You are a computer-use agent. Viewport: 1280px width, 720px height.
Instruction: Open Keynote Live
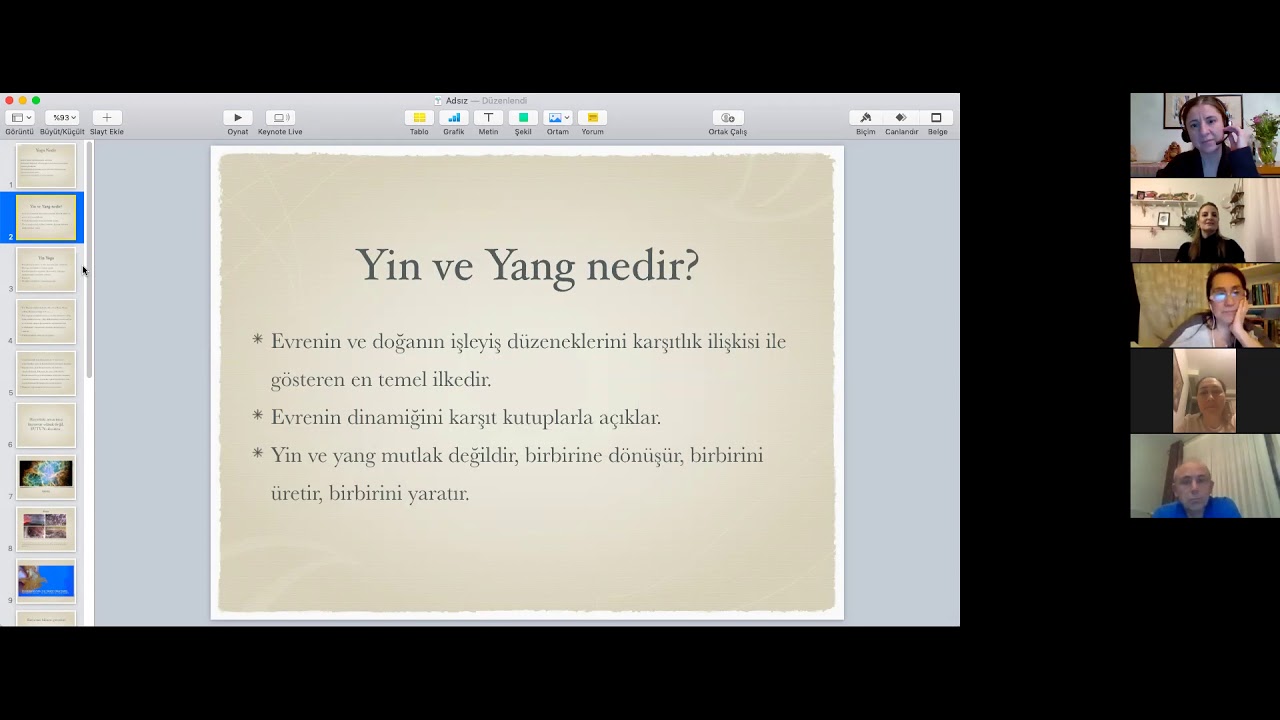point(280,118)
